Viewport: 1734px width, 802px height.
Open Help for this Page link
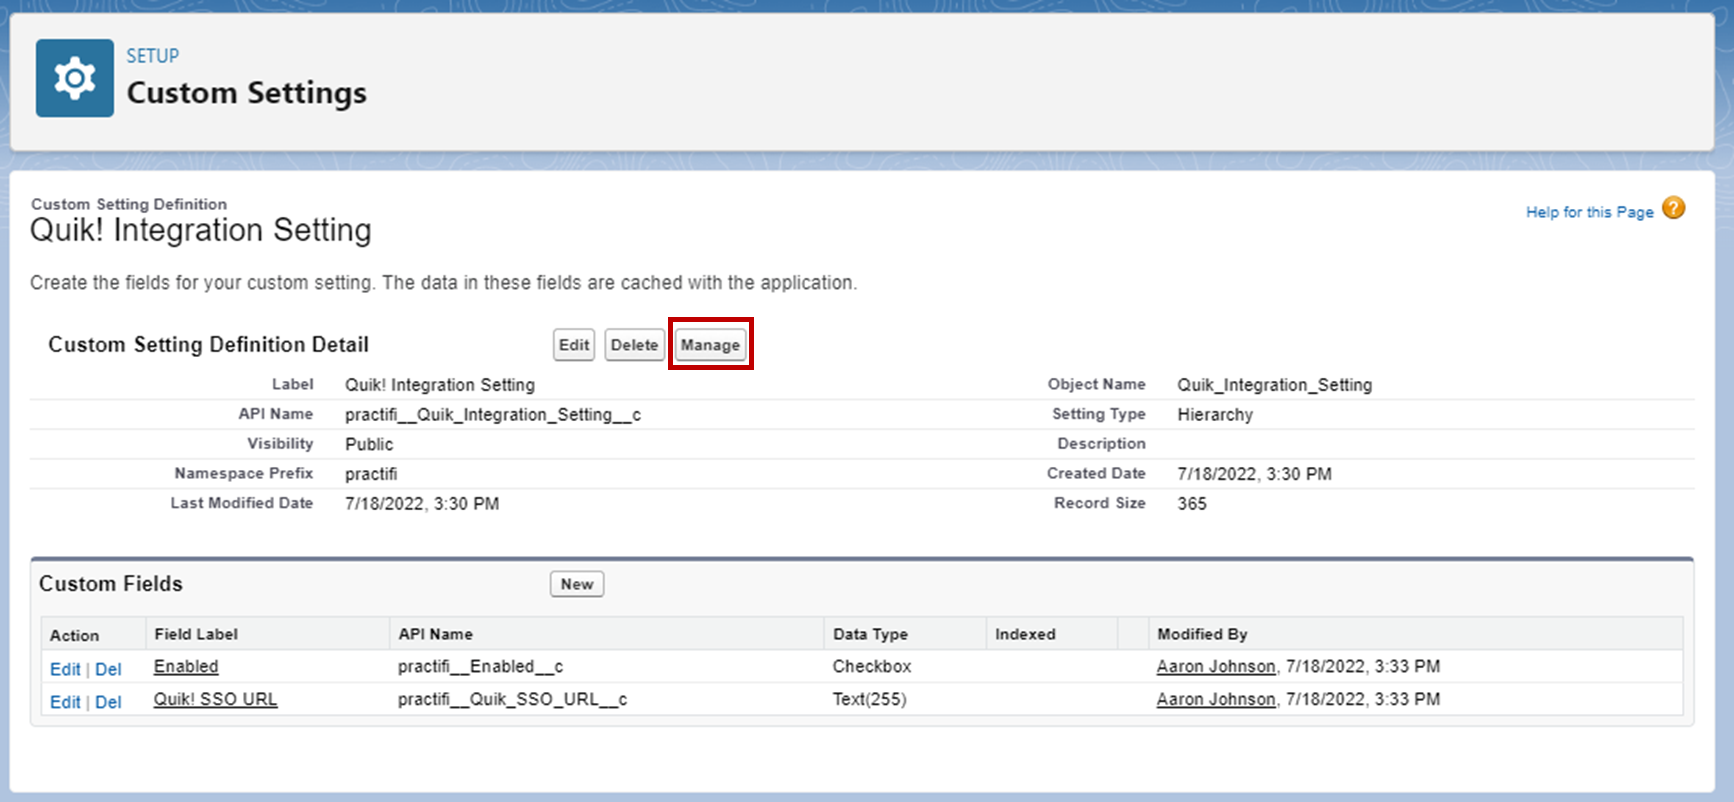[1589, 212]
